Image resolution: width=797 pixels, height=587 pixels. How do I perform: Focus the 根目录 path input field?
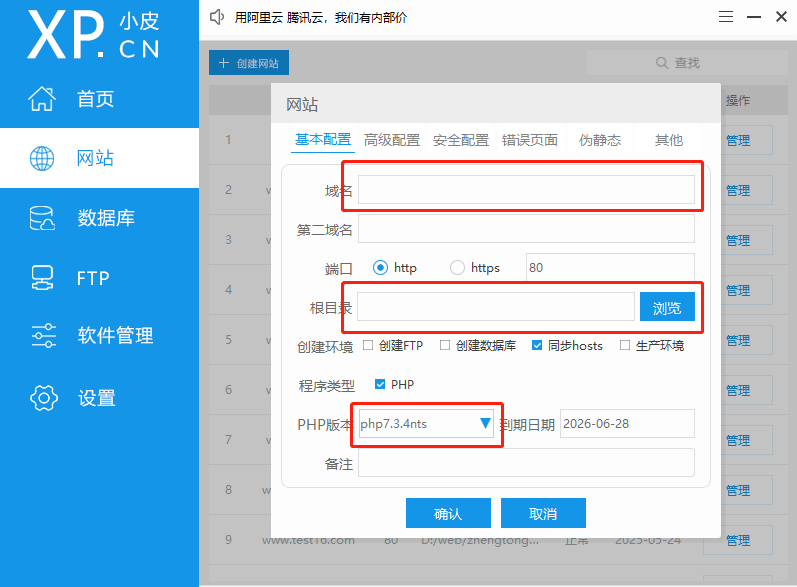[x=496, y=306]
